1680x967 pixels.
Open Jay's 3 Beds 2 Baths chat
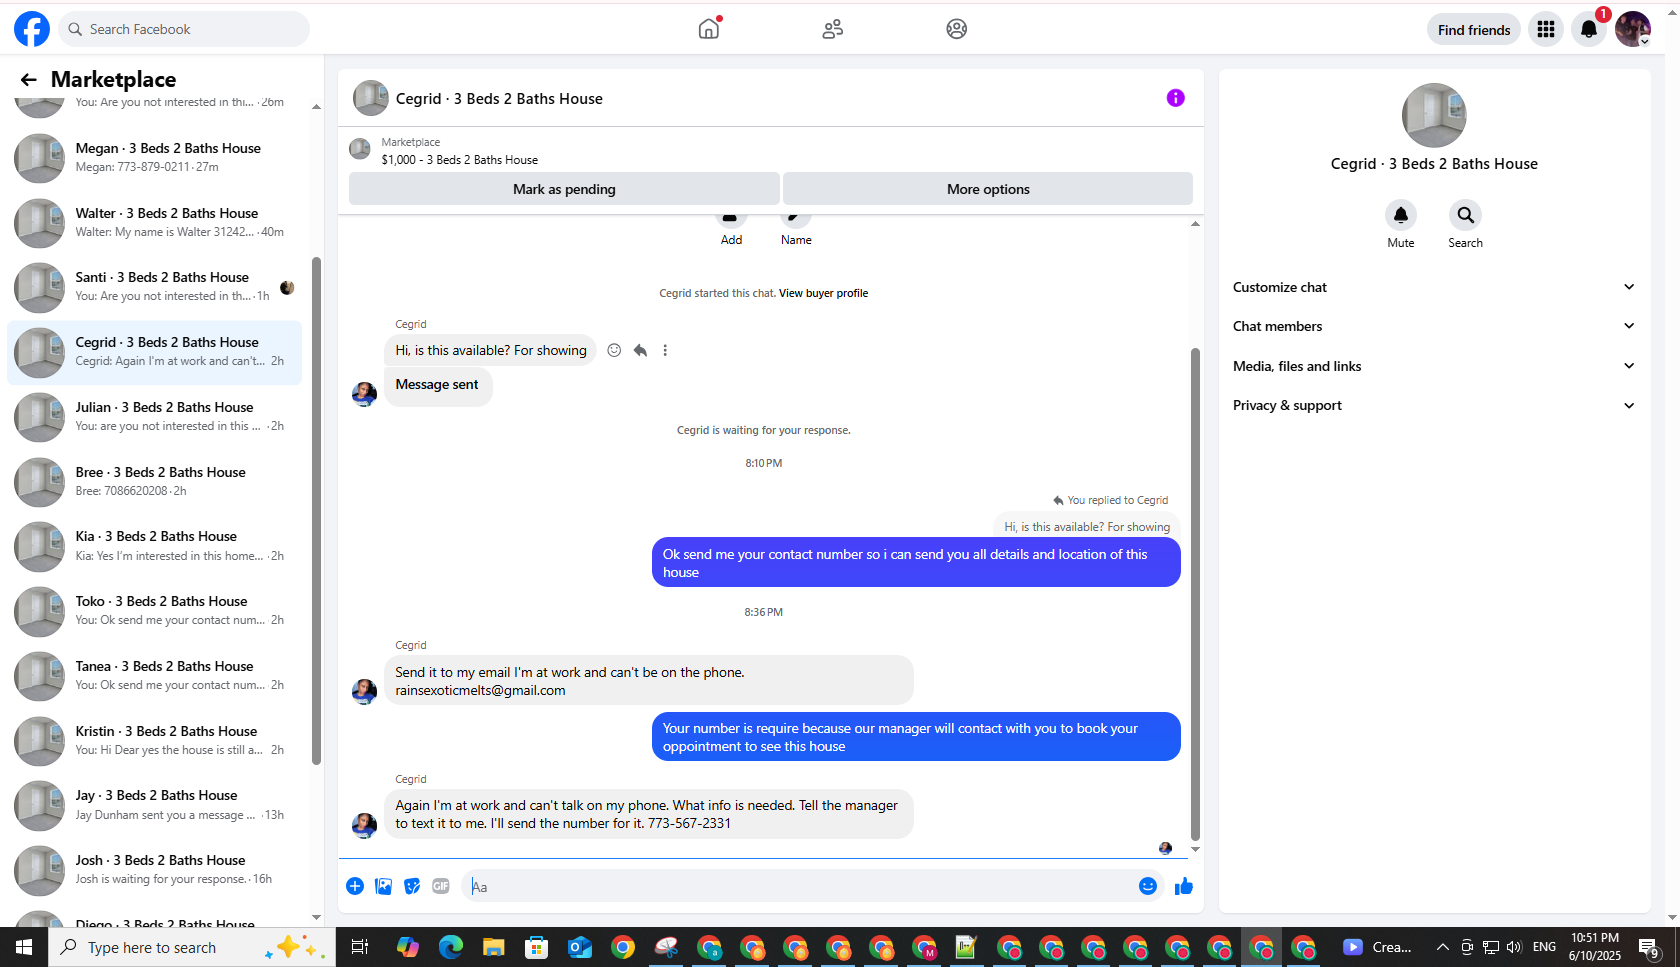tap(154, 805)
